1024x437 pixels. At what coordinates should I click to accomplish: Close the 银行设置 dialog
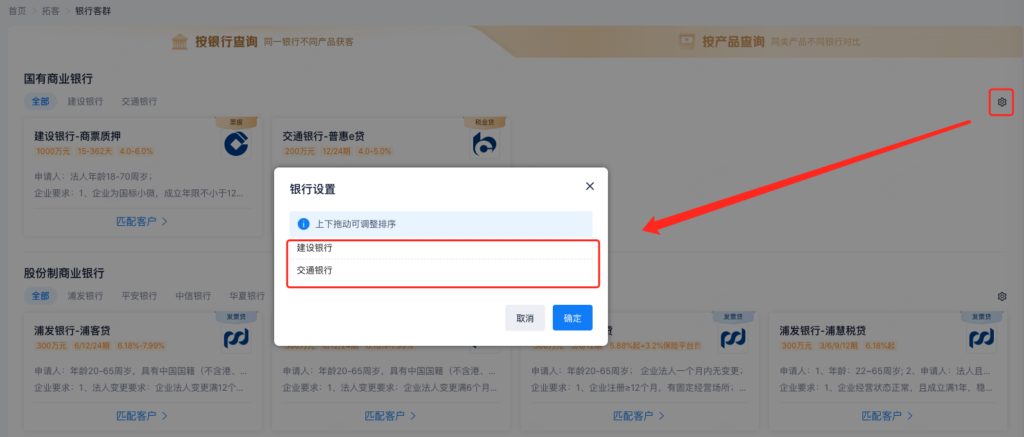pos(590,186)
